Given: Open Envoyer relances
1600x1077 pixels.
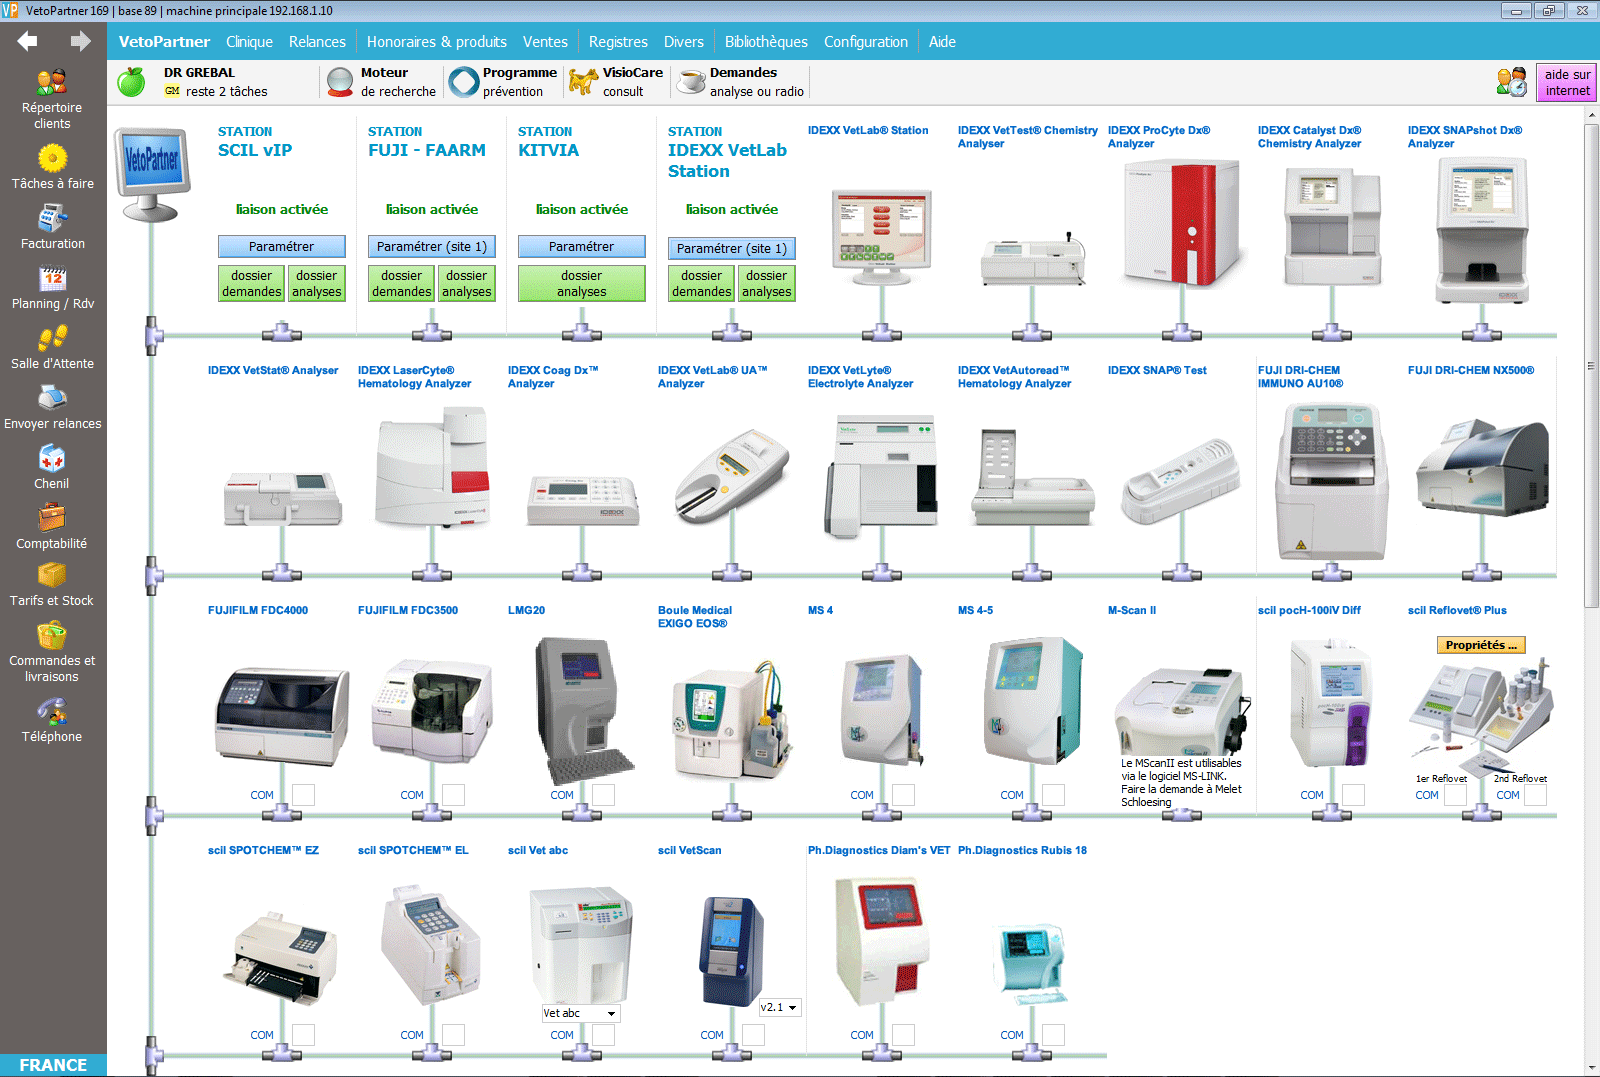Looking at the screenshot, I should [x=52, y=407].
